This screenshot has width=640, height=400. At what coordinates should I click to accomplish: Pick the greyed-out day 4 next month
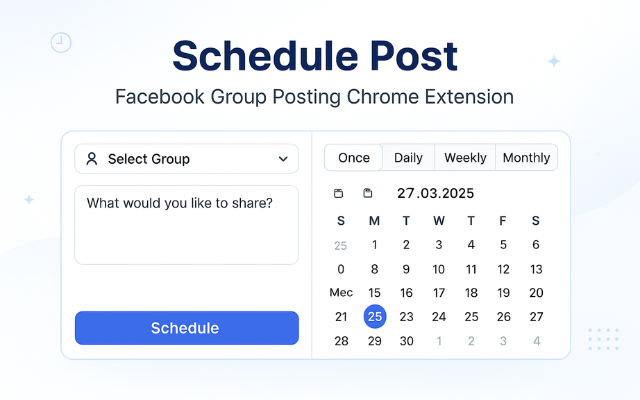click(536, 341)
